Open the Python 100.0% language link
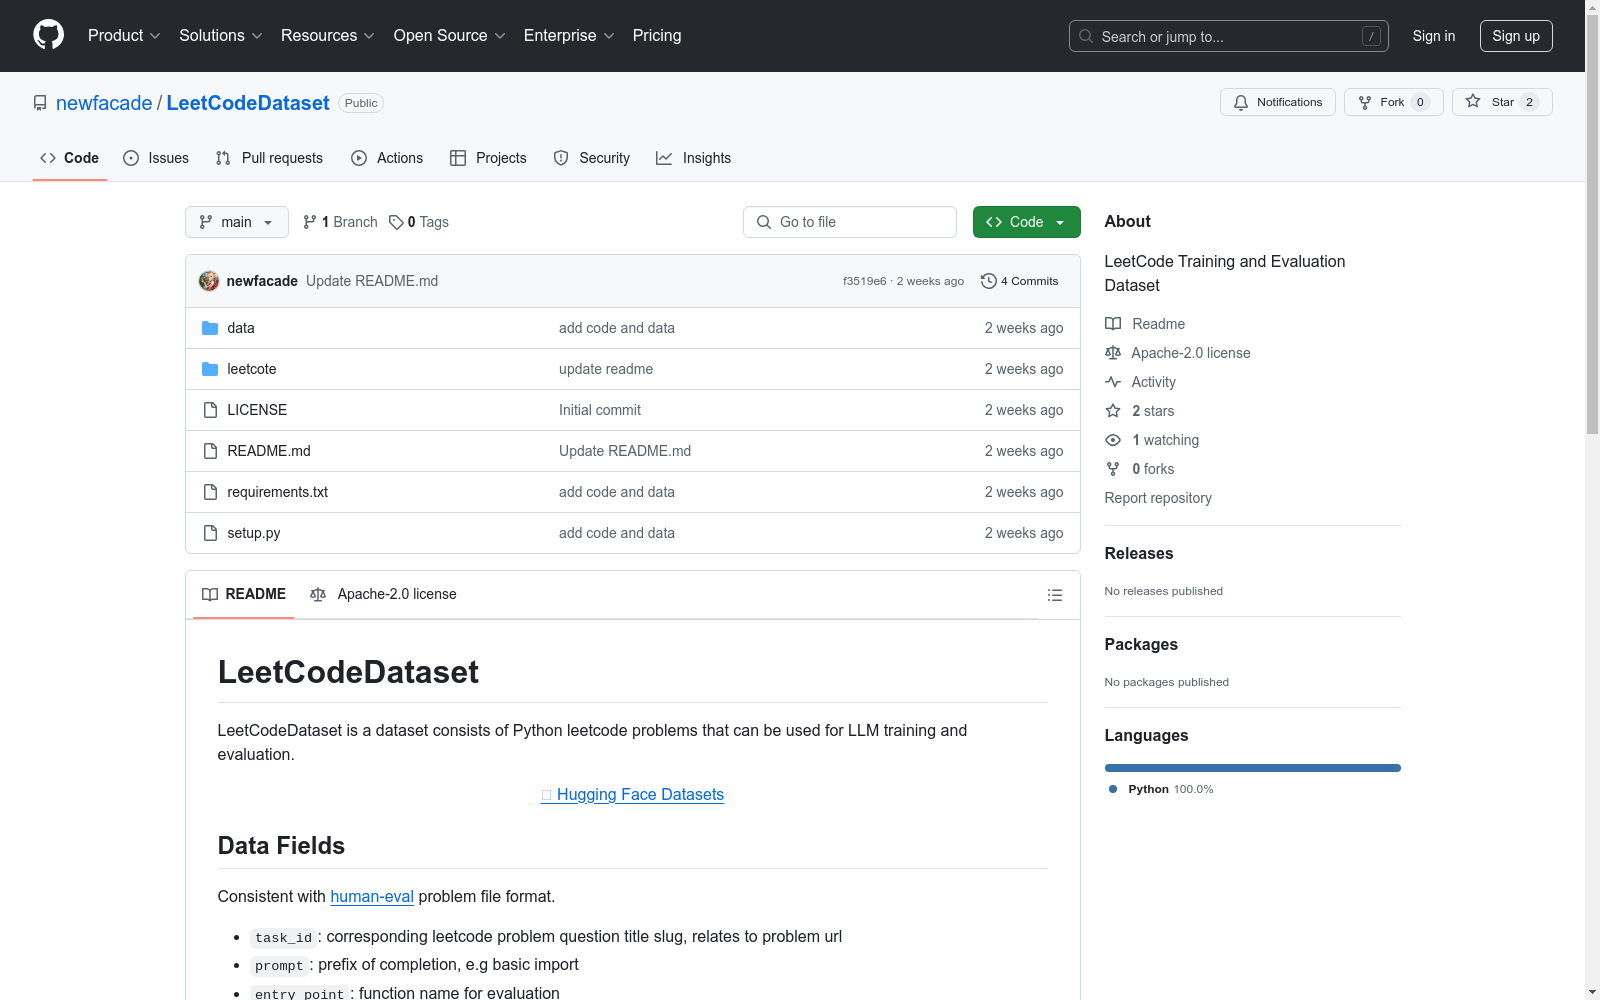The height and width of the screenshot is (1000, 1600). (1161, 789)
